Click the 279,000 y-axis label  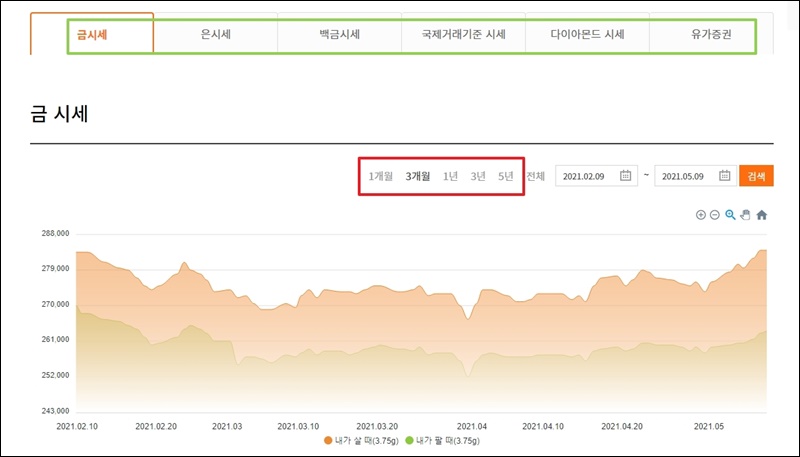pos(56,269)
